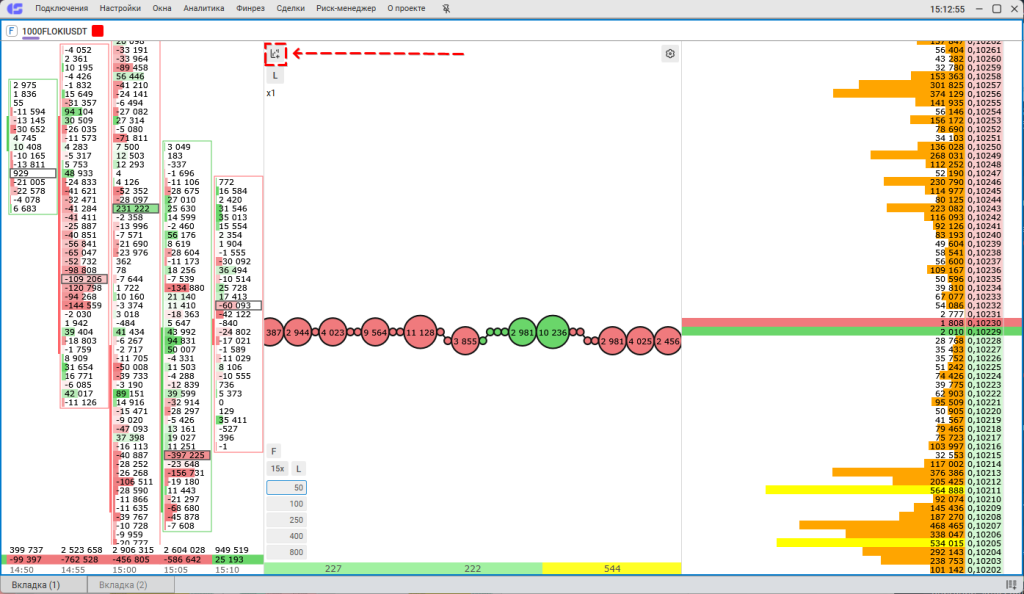
Task: Click the green 10 236 trade bubble
Action: [552, 333]
